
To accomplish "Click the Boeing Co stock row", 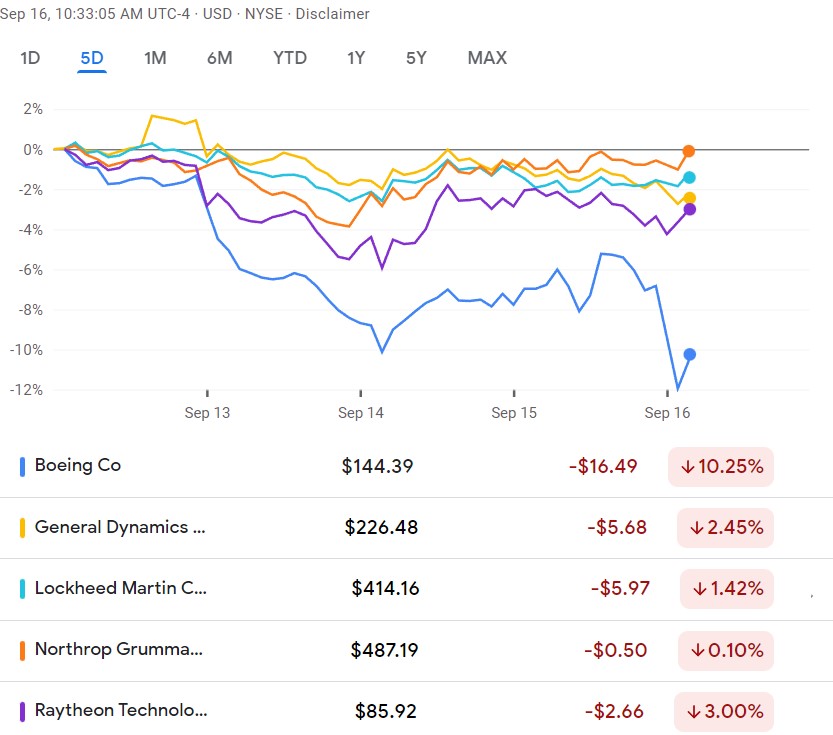I will (x=78, y=466).
